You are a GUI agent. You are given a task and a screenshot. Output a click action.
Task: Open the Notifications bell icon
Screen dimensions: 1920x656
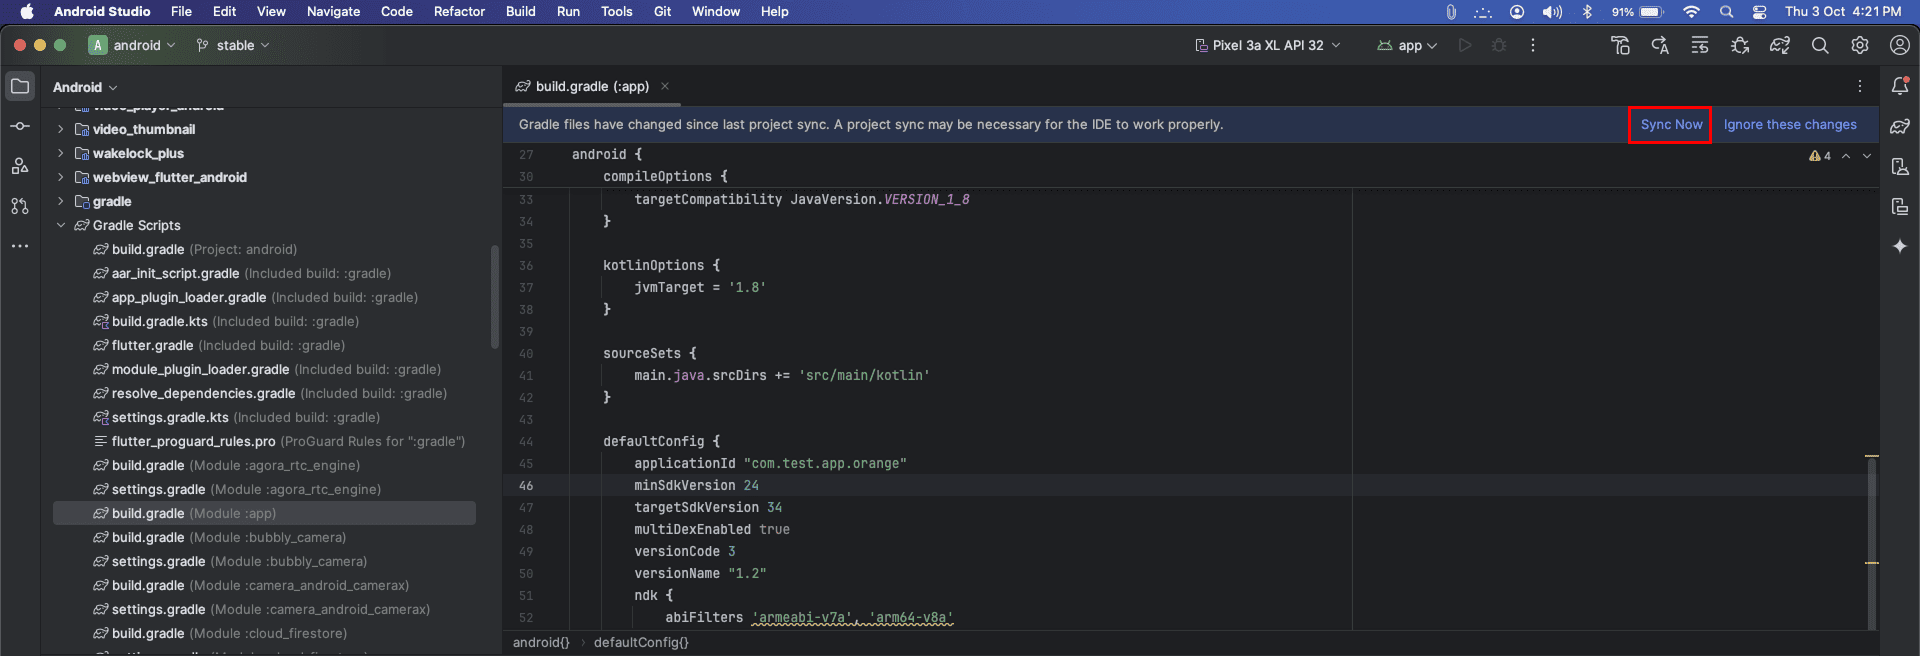[1900, 87]
